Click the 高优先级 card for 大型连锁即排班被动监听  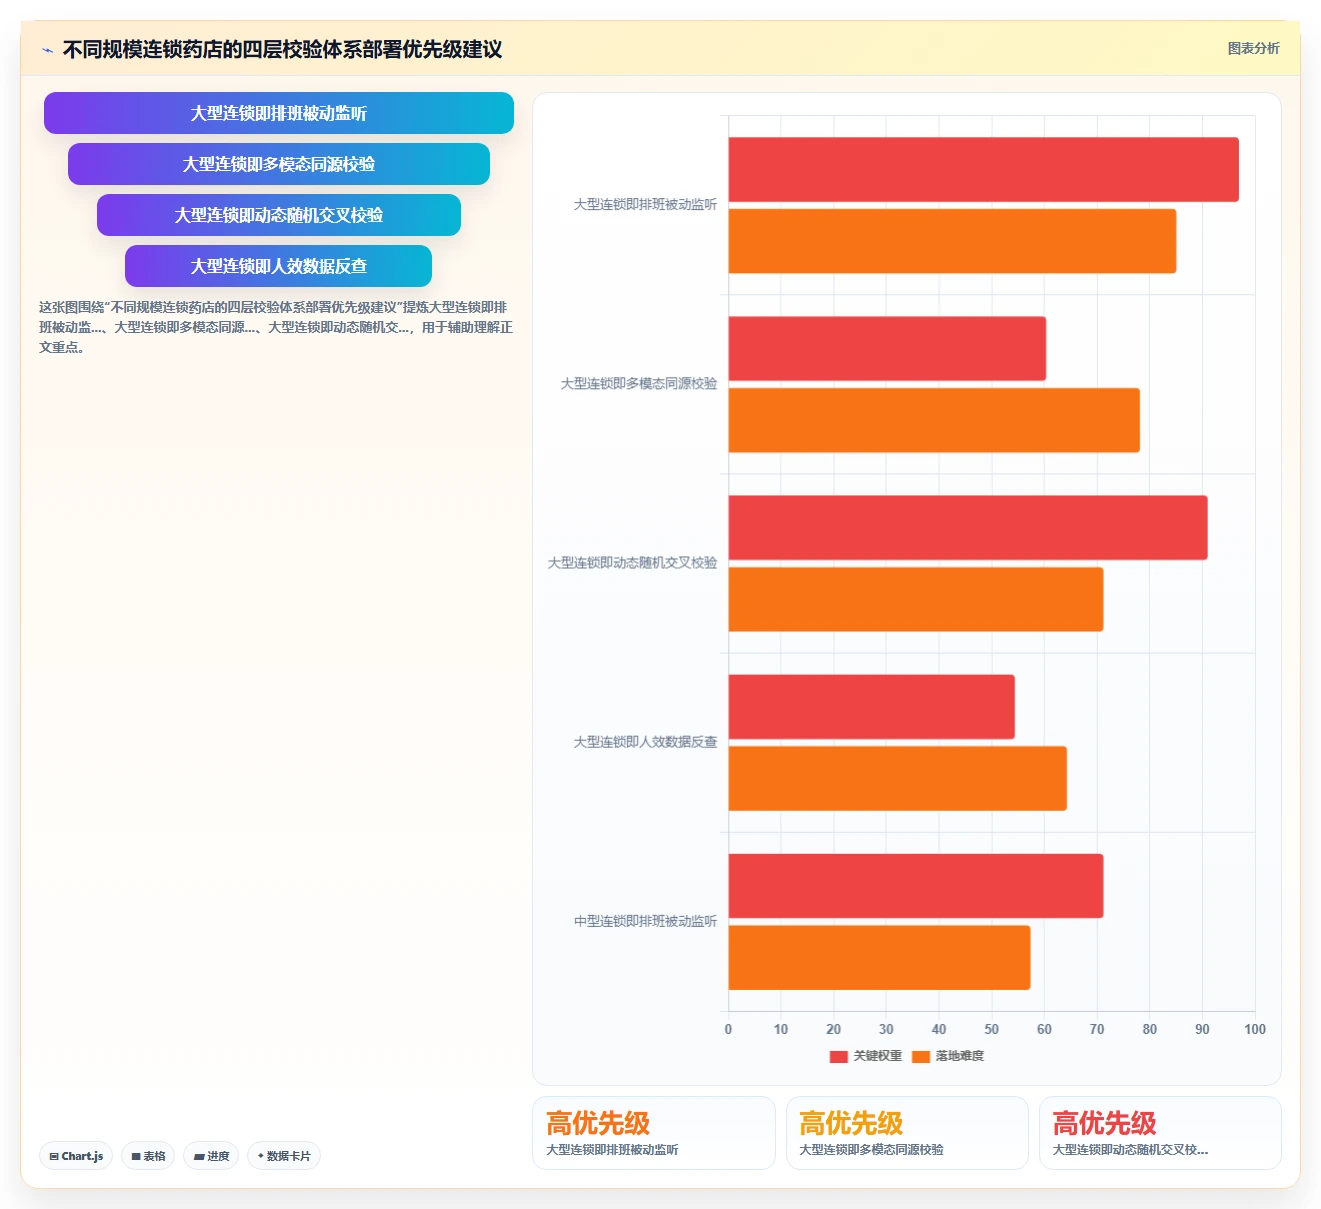(654, 1132)
